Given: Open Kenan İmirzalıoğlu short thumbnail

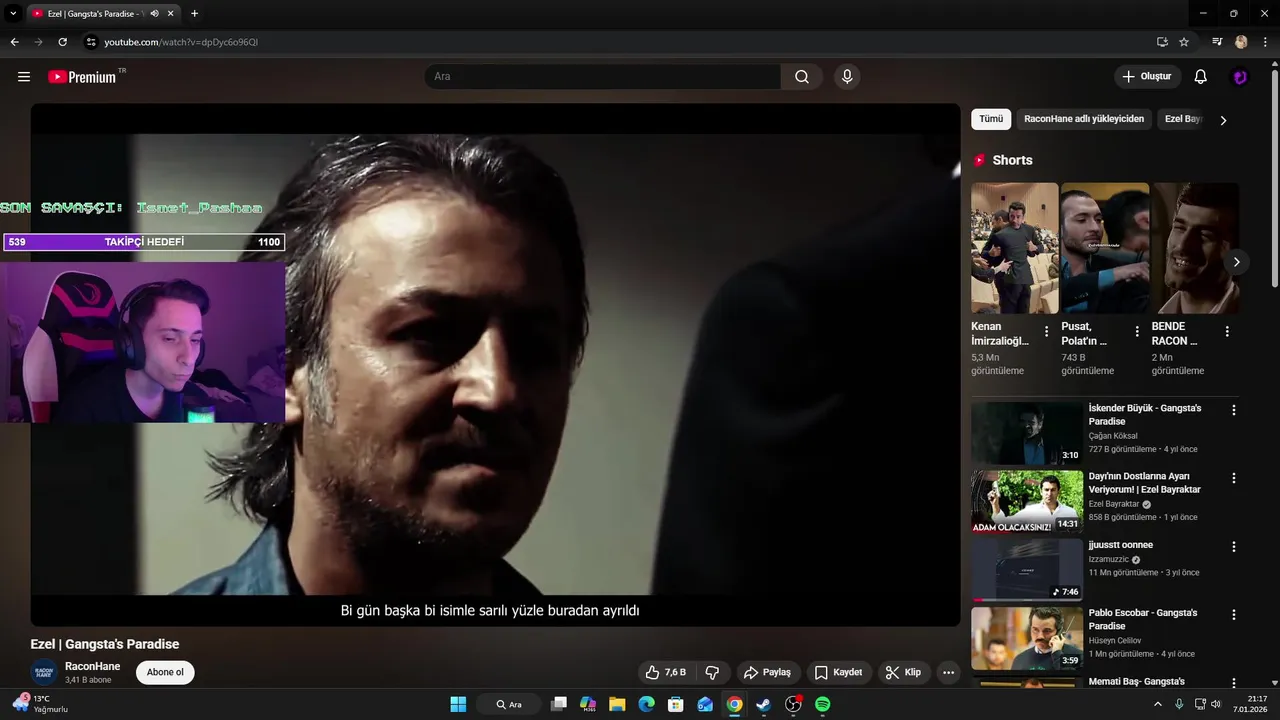Looking at the screenshot, I should coord(1014,248).
